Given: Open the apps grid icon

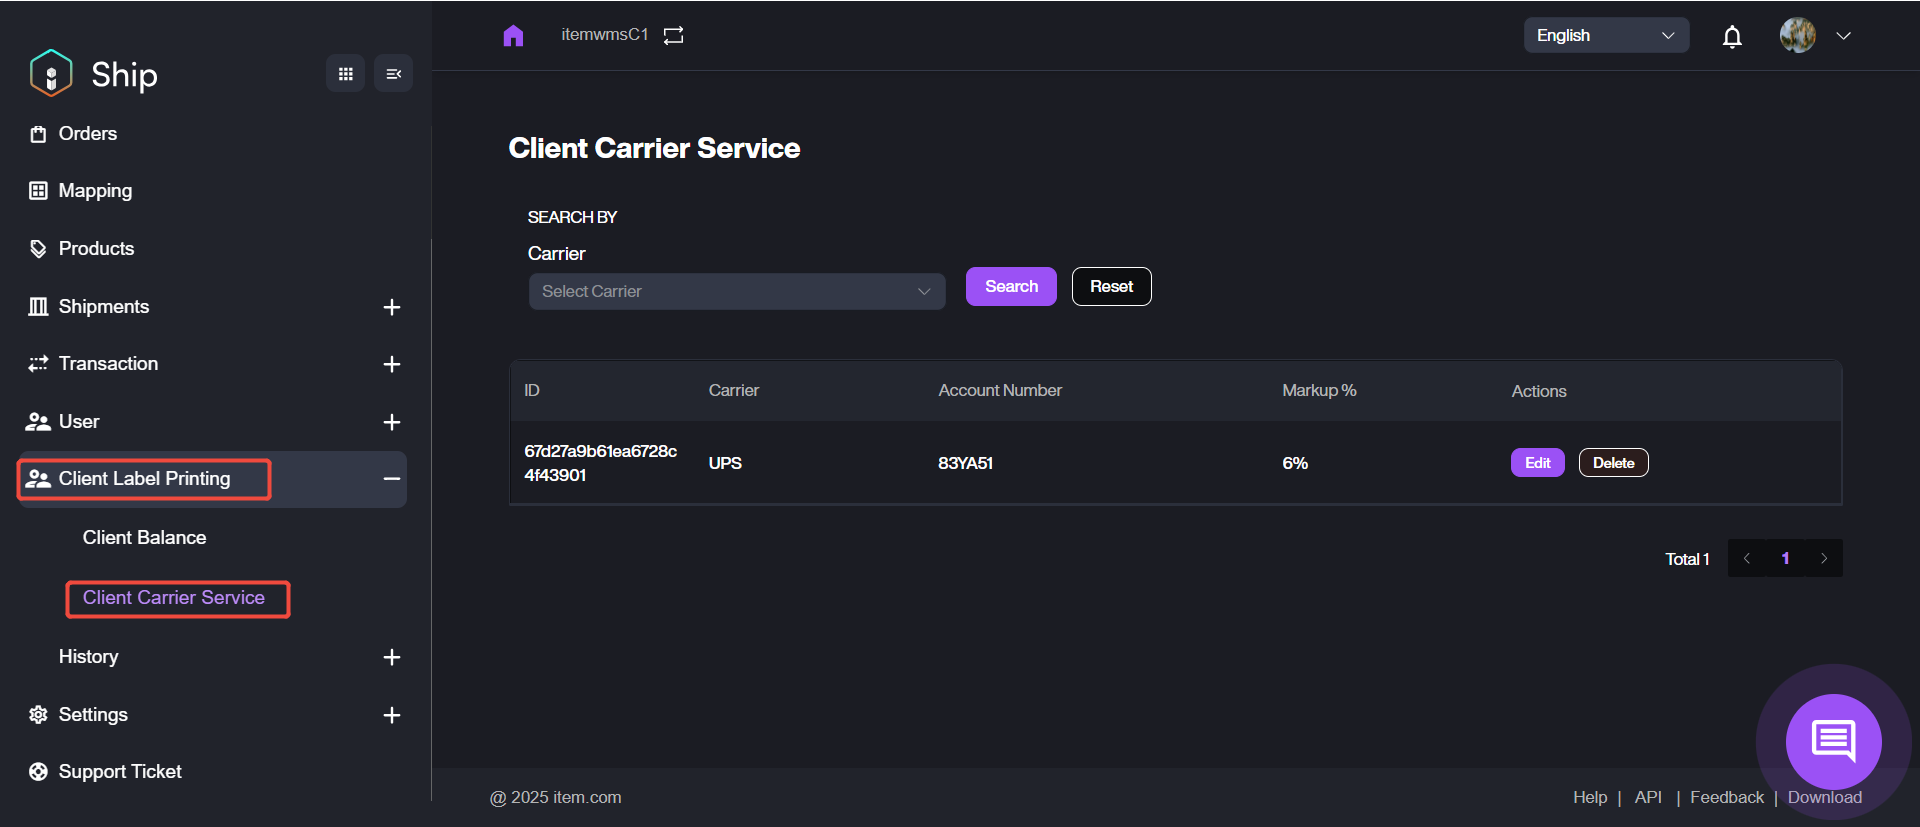Looking at the screenshot, I should 345,74.
